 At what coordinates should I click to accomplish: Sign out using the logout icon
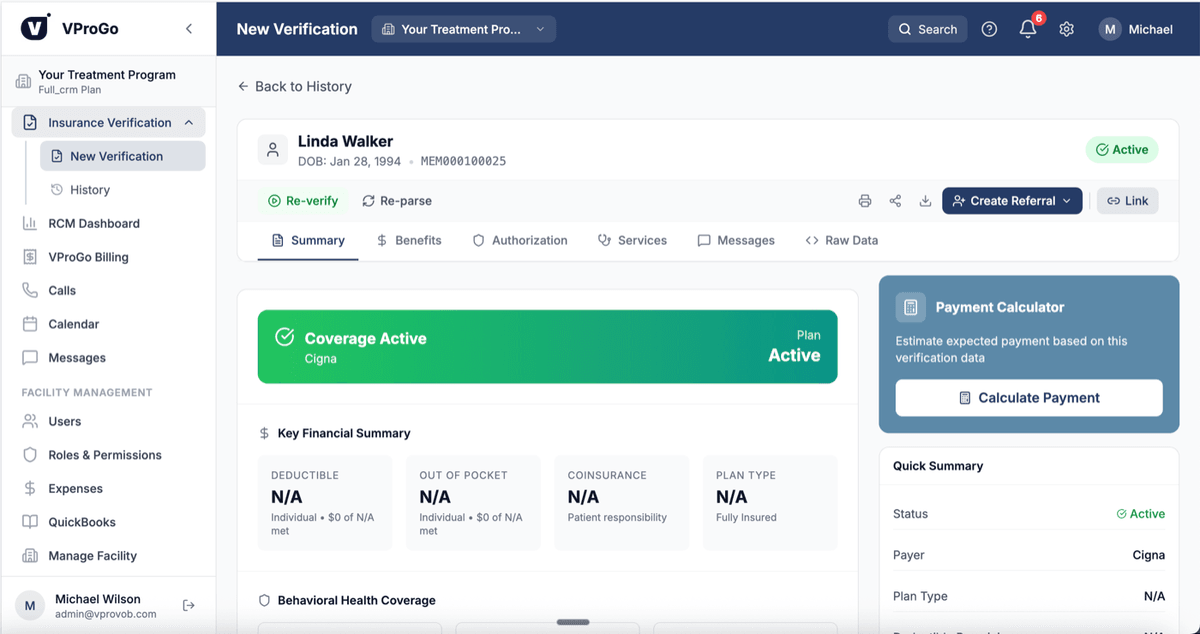tap(188, 604)
